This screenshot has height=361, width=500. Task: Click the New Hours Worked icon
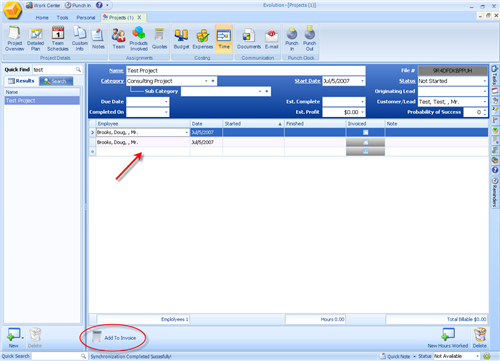tap(448, 337)
